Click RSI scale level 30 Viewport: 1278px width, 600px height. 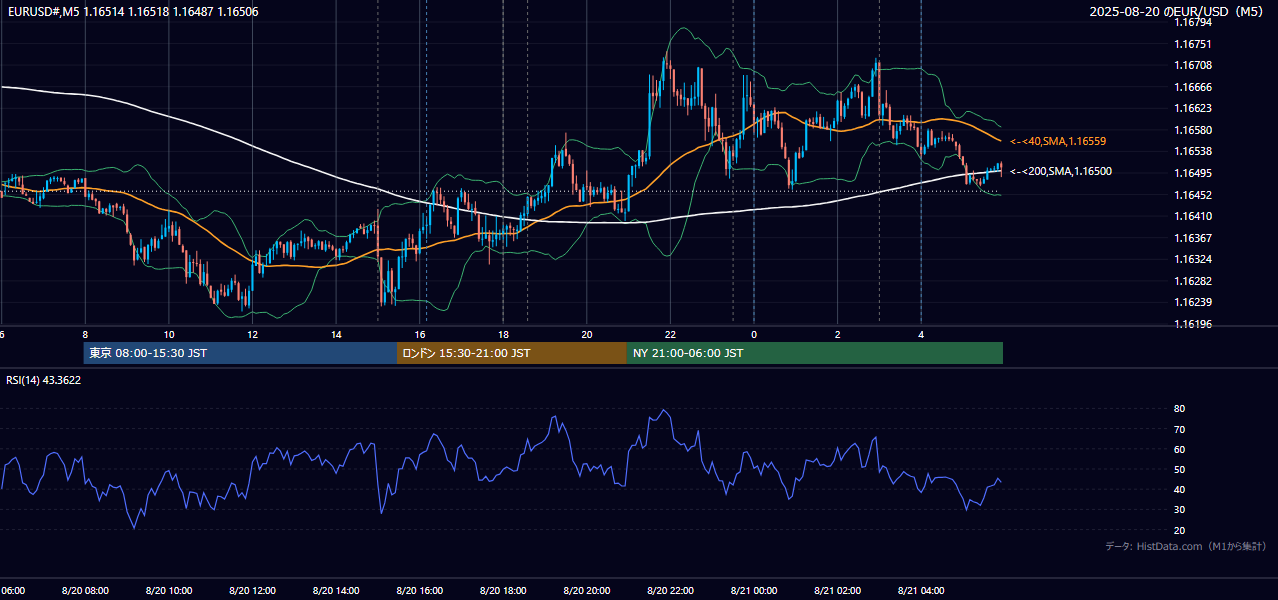1179,510
